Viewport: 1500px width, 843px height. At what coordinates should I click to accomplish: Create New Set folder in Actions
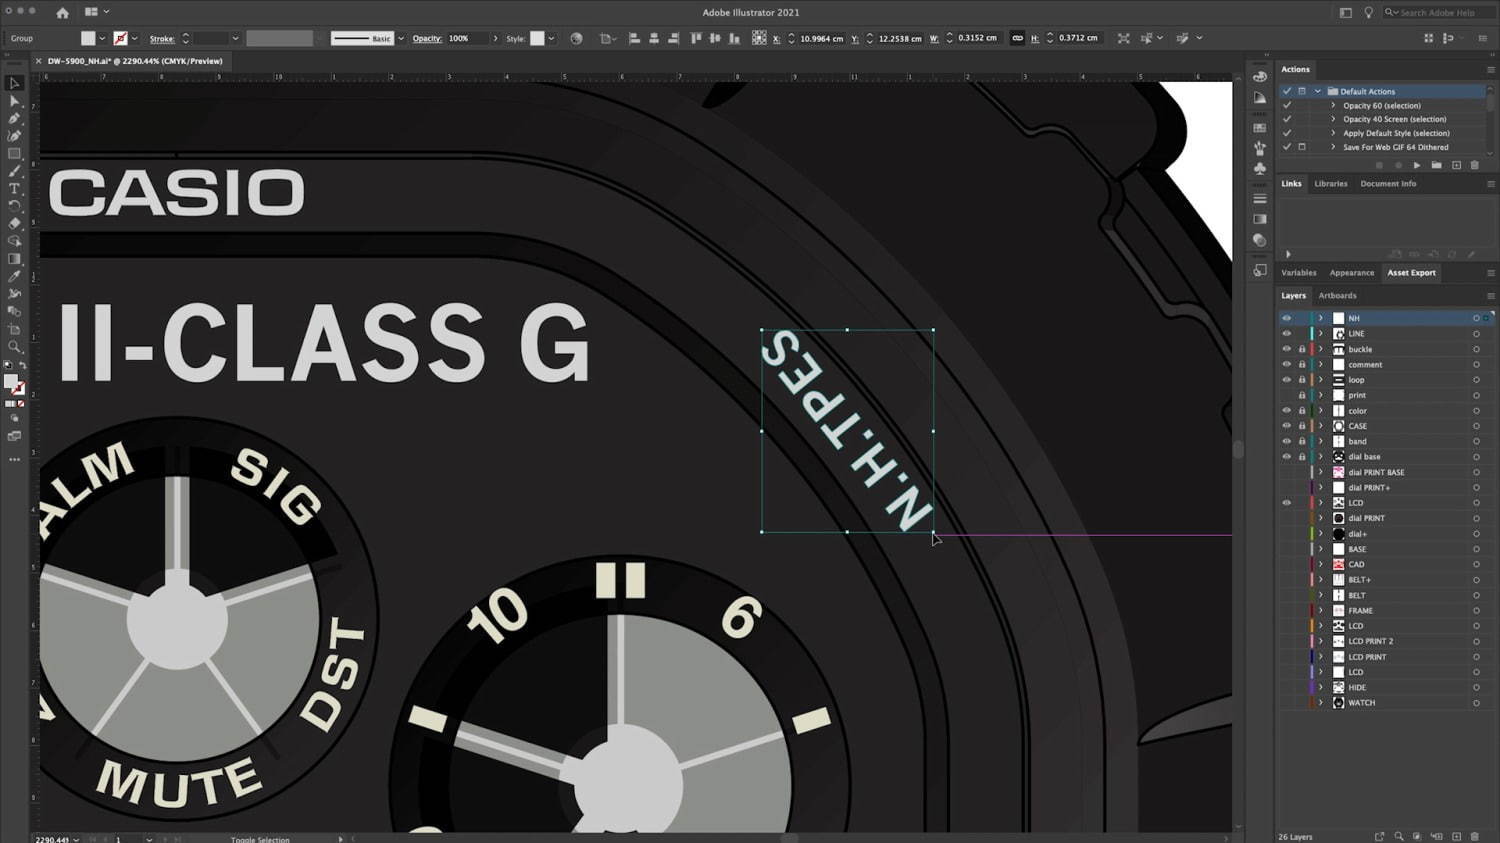point(1436,165)
